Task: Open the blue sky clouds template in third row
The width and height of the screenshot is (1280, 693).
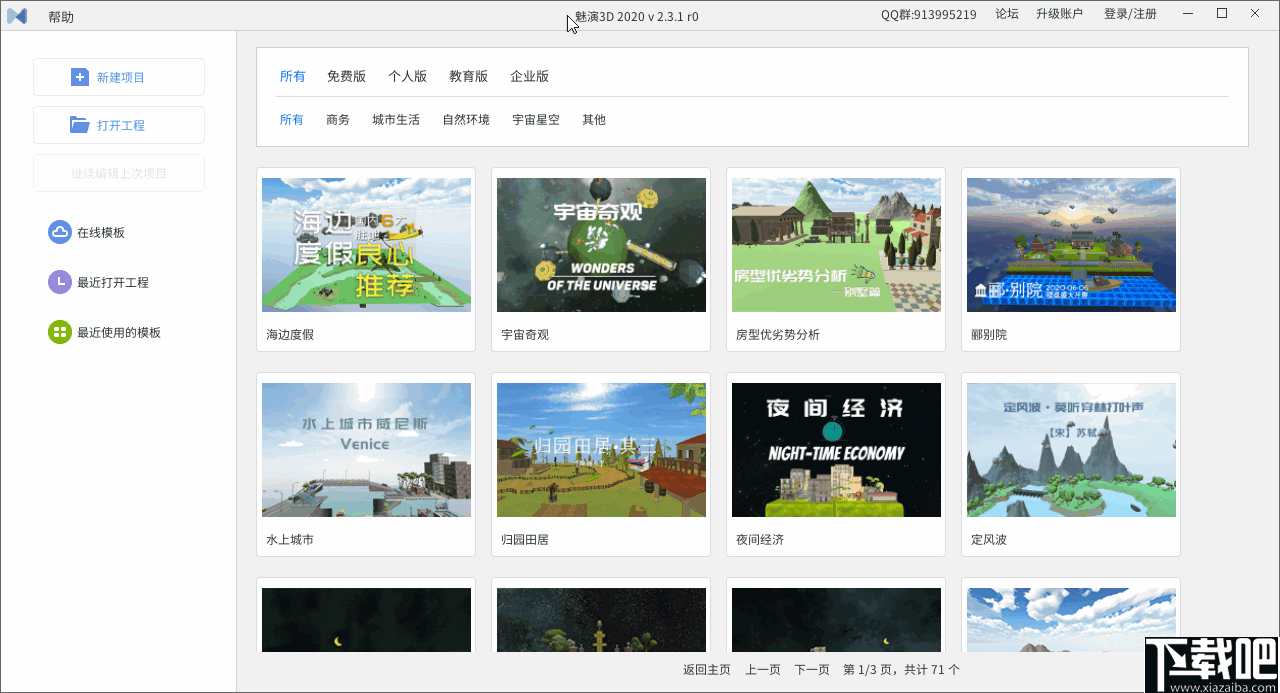Action: 1071,620
